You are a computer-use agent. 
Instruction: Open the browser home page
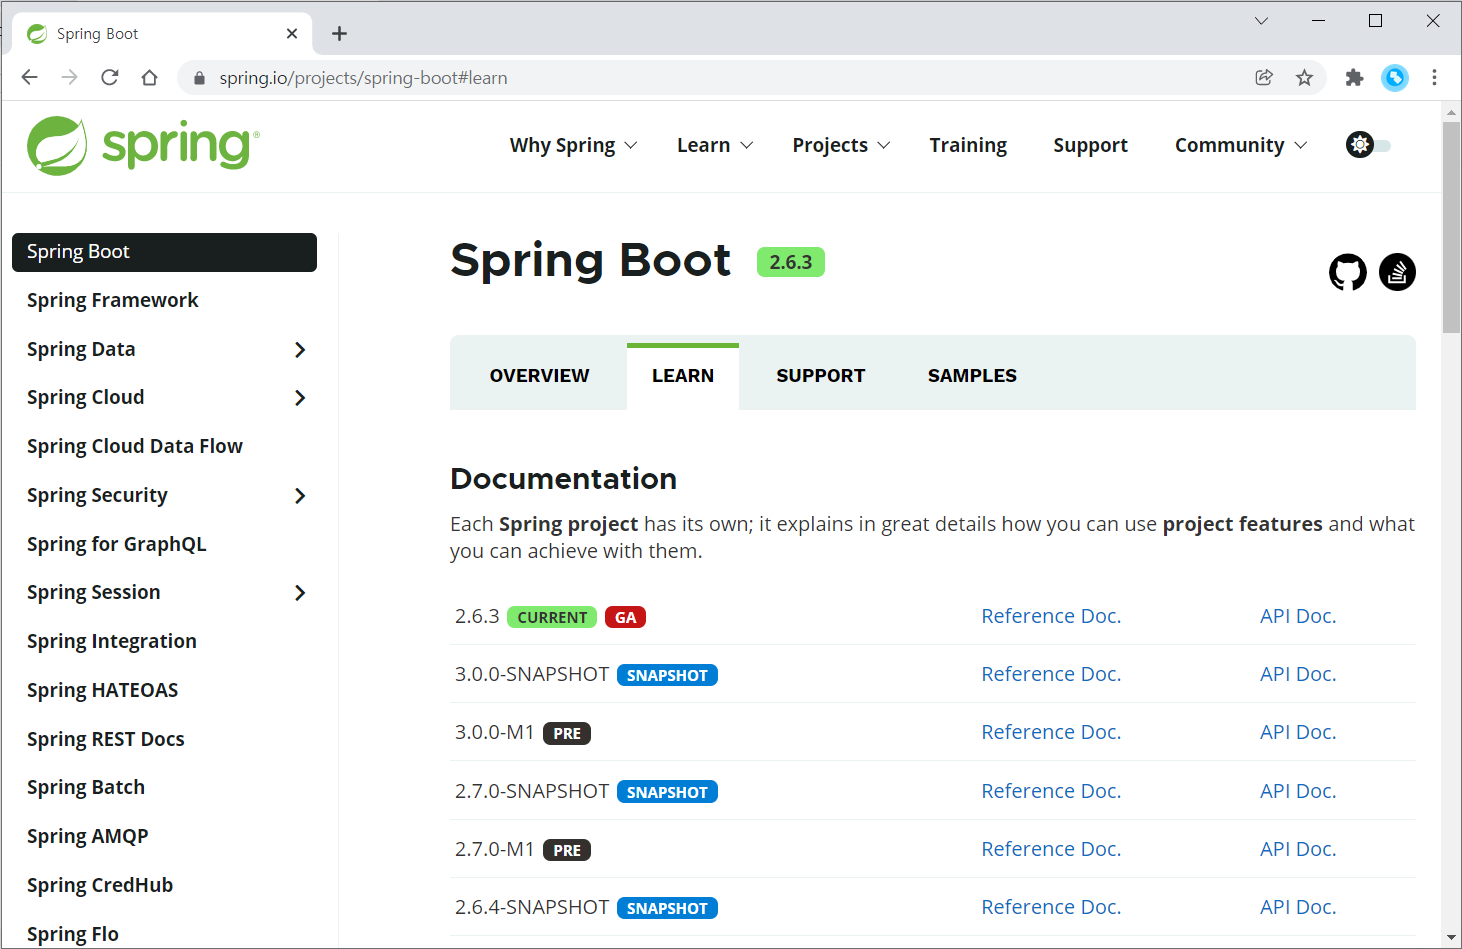149,77
